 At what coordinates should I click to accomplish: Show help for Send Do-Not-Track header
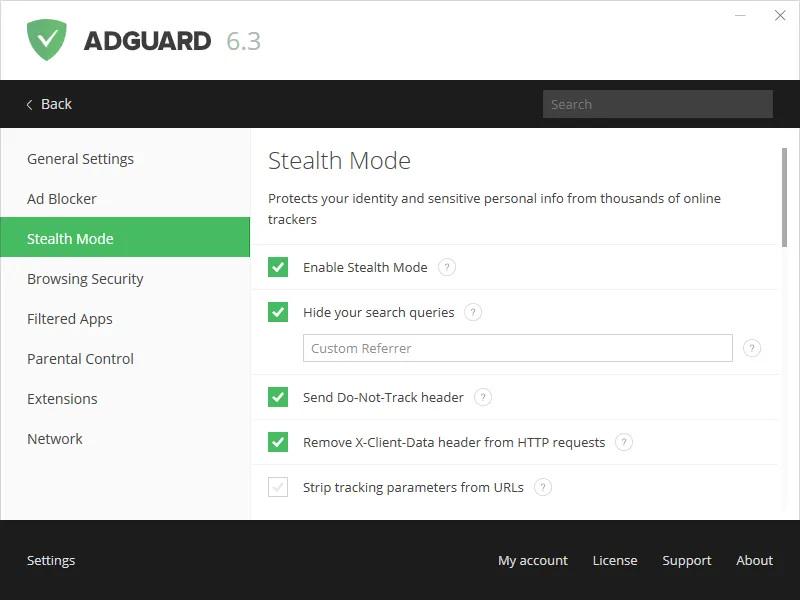pyautogui.click(x=483, y=397)
